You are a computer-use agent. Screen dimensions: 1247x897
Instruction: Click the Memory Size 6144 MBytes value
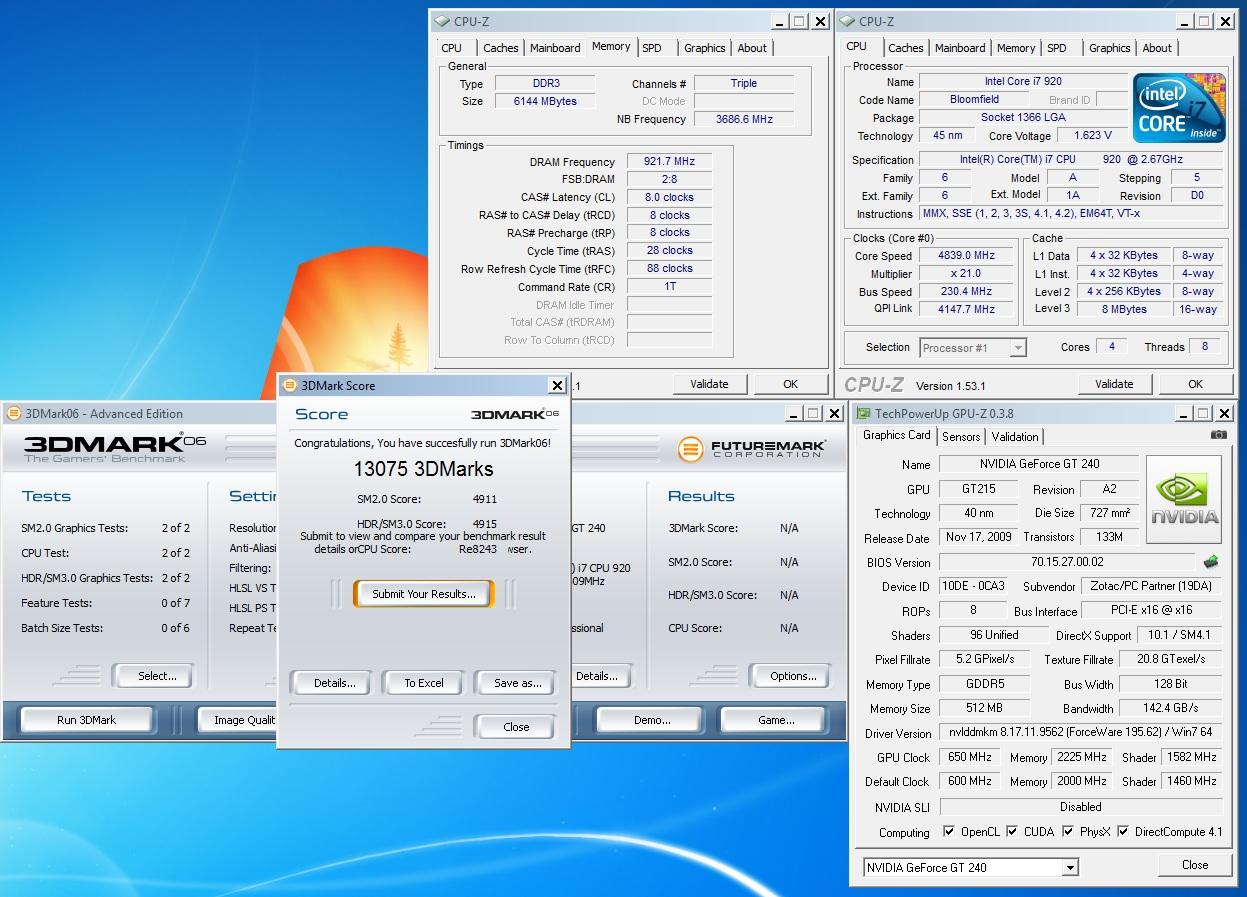[545, 101]
